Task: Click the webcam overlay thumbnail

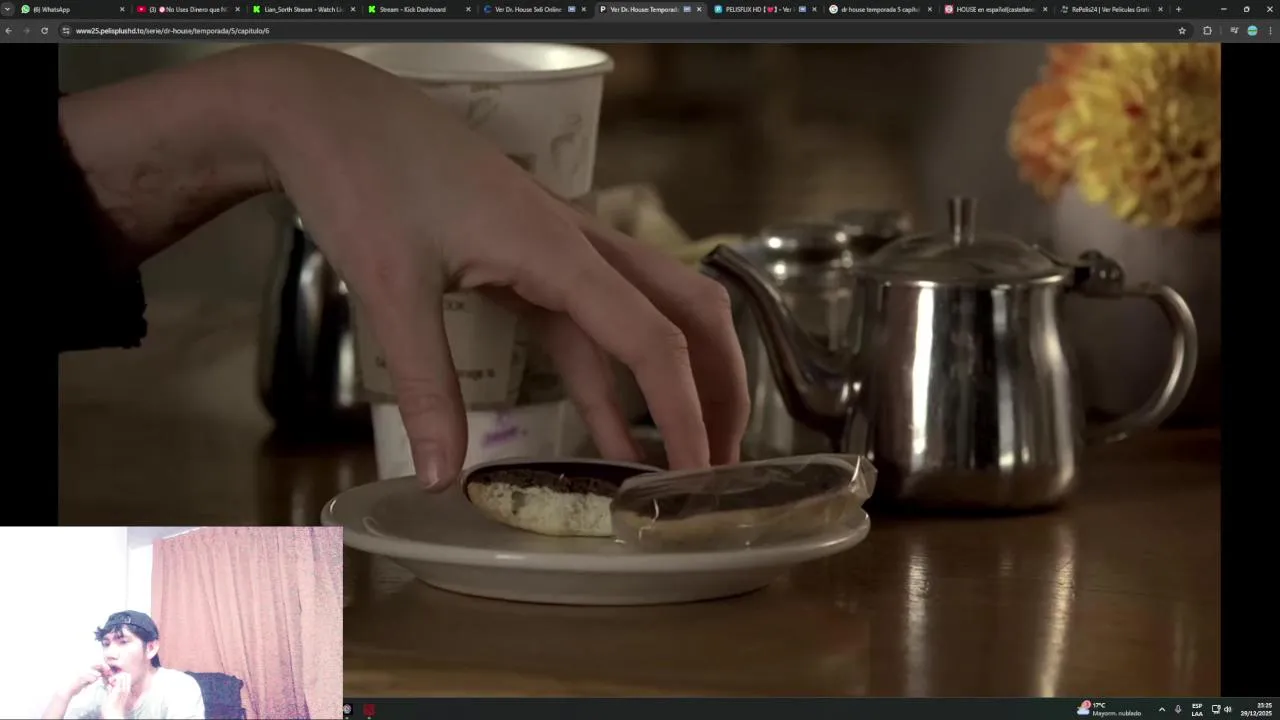Action: 171,623
